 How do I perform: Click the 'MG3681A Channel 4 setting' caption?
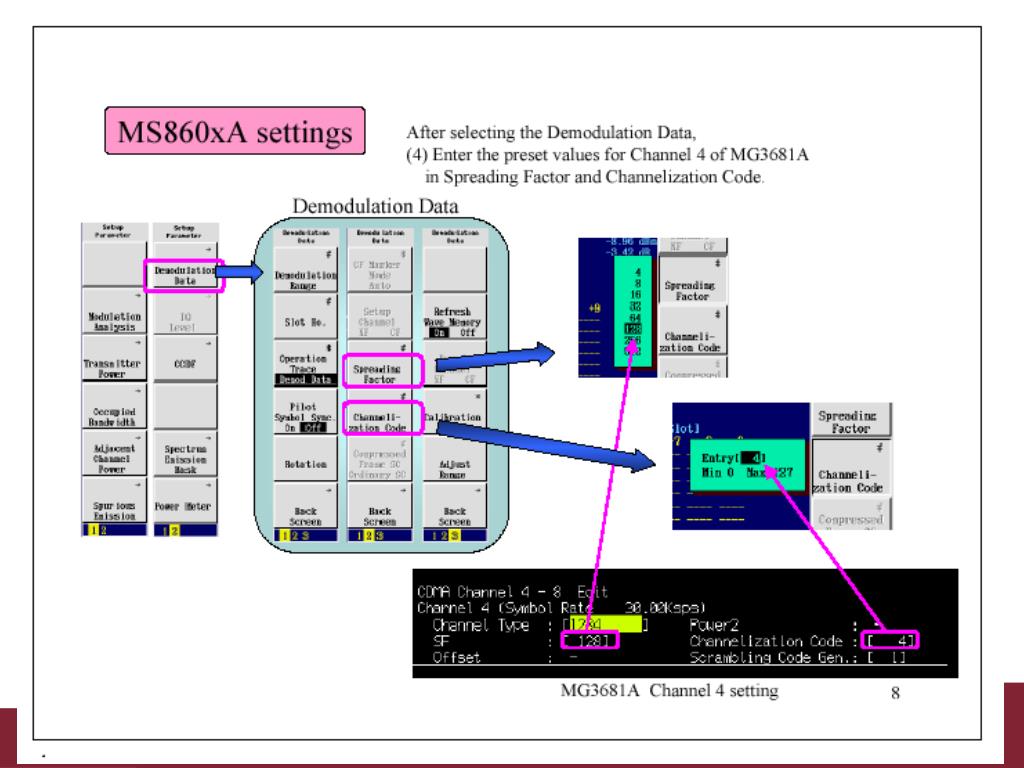(669, 690)
